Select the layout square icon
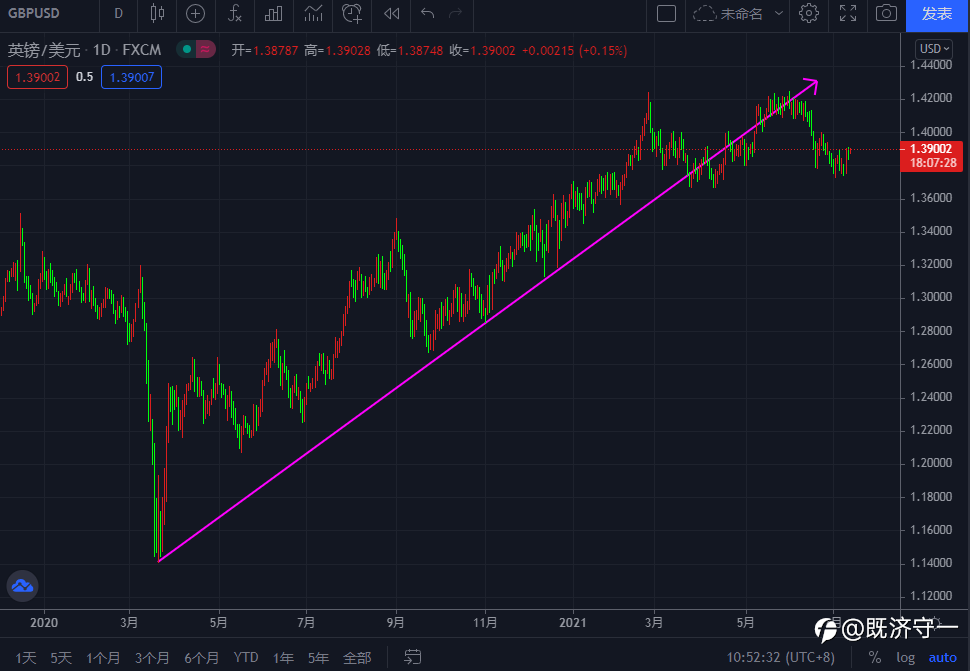This screenshot has width=970, height=671. (x=666, y=13)
